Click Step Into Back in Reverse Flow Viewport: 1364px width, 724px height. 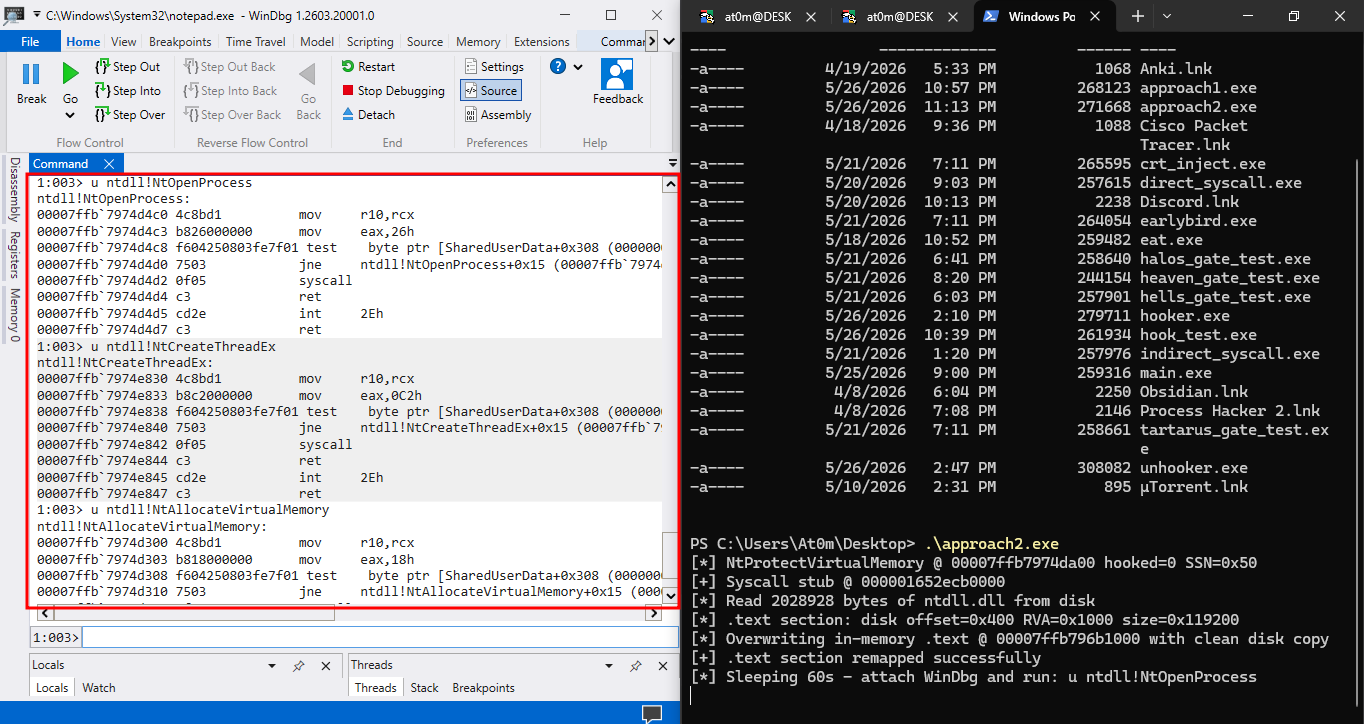click(x=231, y=91)
